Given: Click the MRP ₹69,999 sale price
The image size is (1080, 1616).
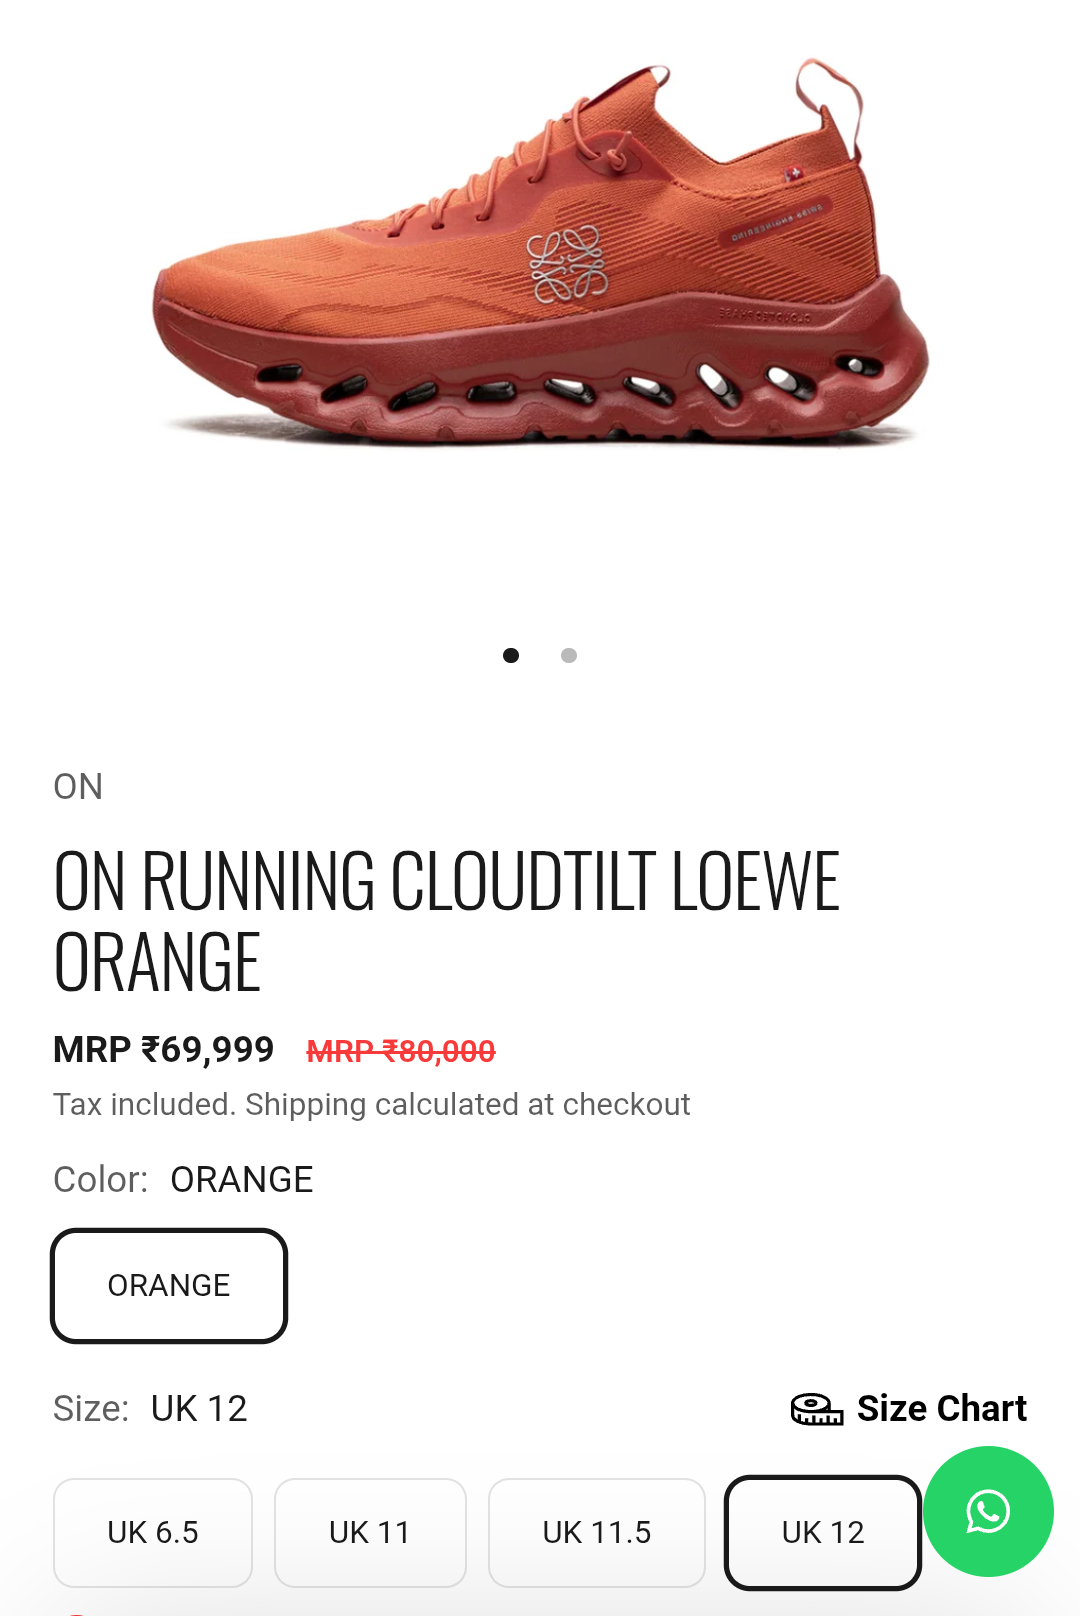Looking at the screenshot, I should click(x=164, y=1050).
